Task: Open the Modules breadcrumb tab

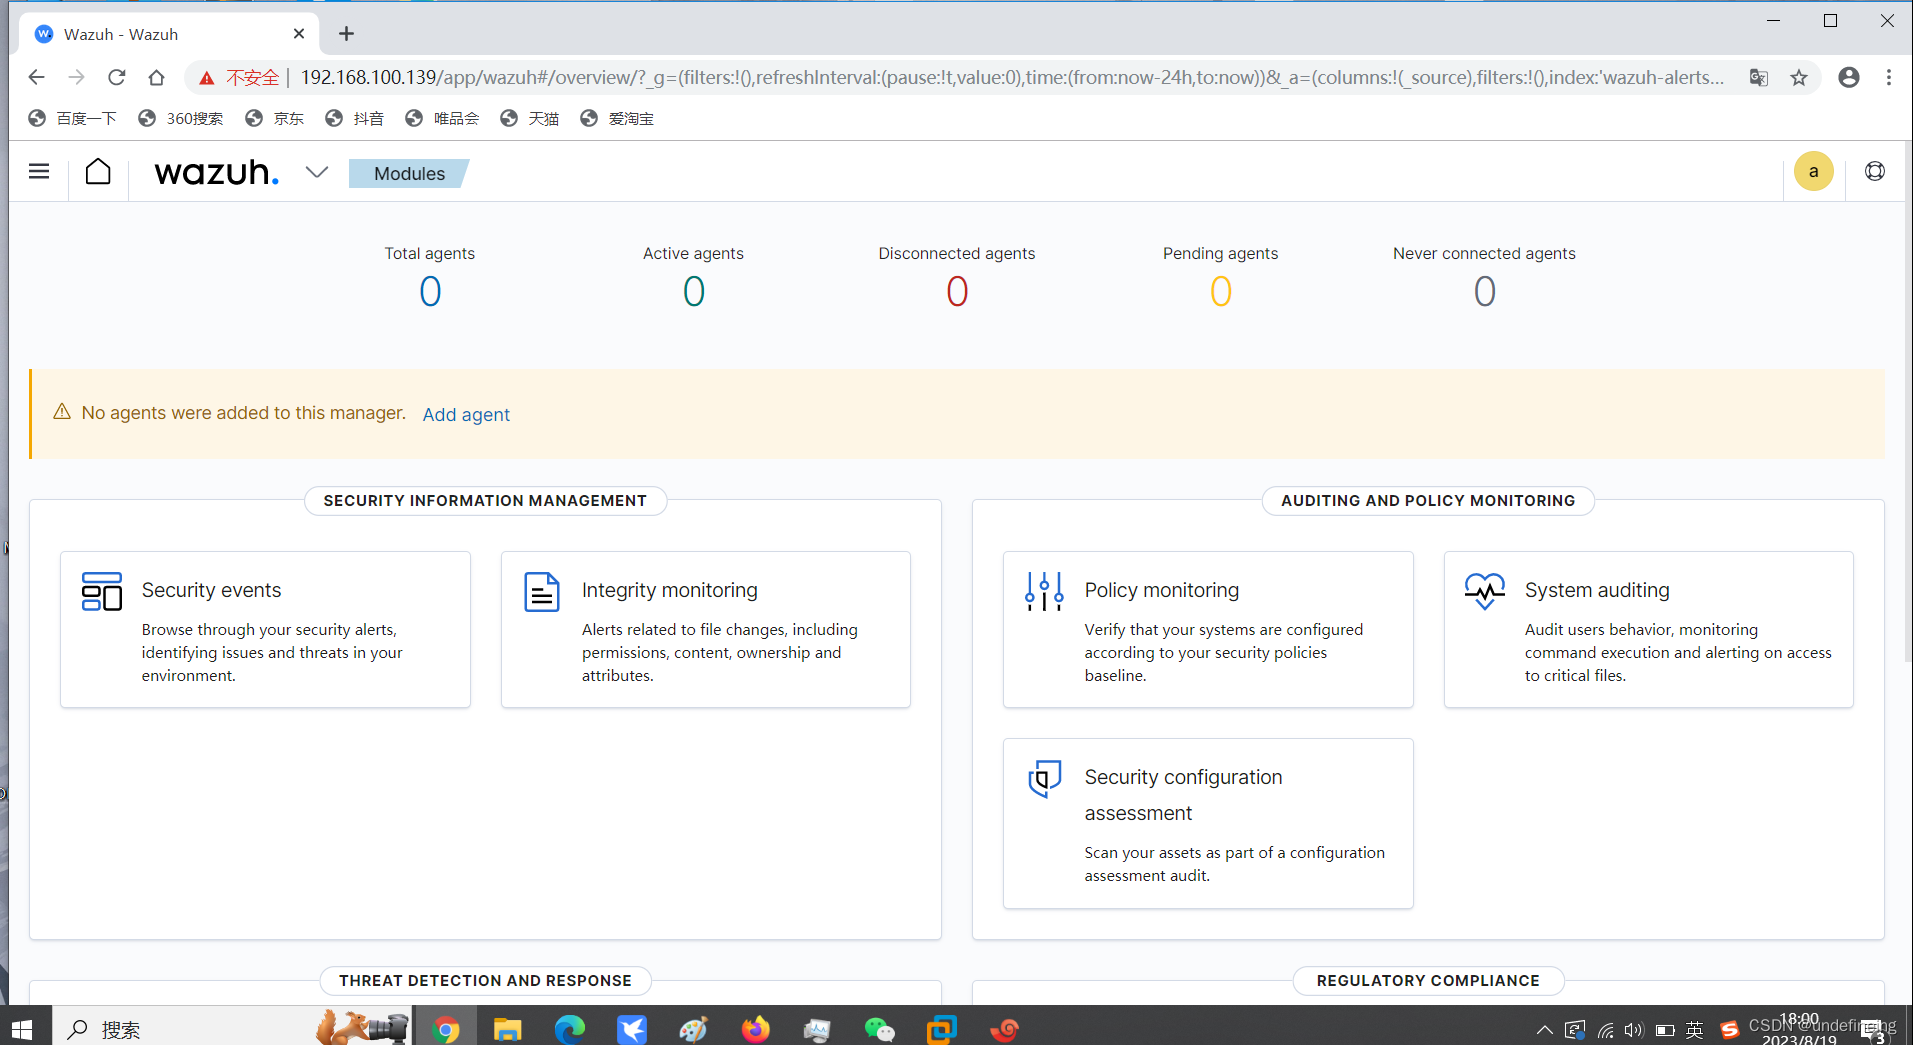Action: (409, 173)
